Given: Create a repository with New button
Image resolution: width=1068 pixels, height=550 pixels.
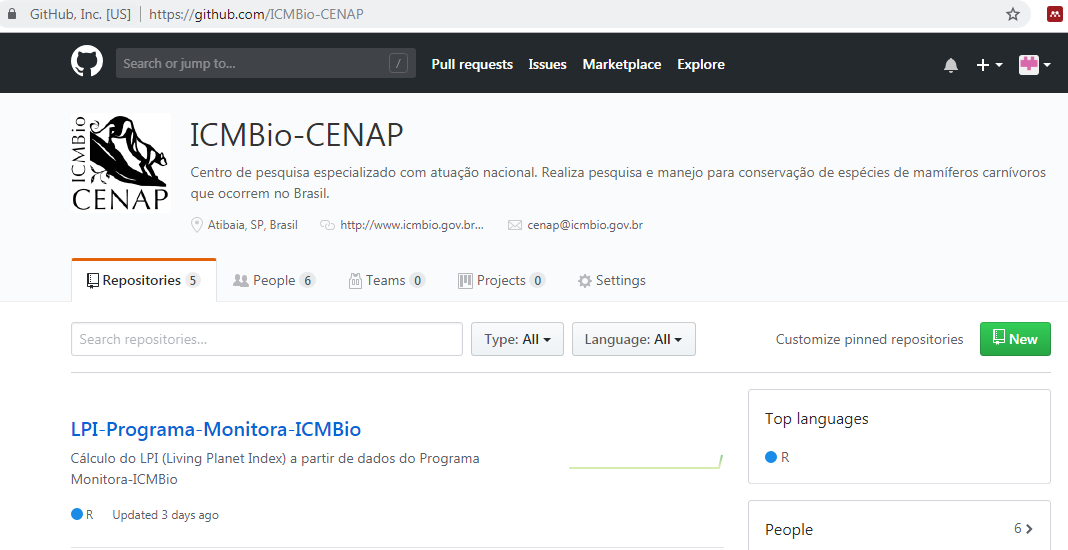Looking at the screenshot, I should click(x=1015, y=339).
